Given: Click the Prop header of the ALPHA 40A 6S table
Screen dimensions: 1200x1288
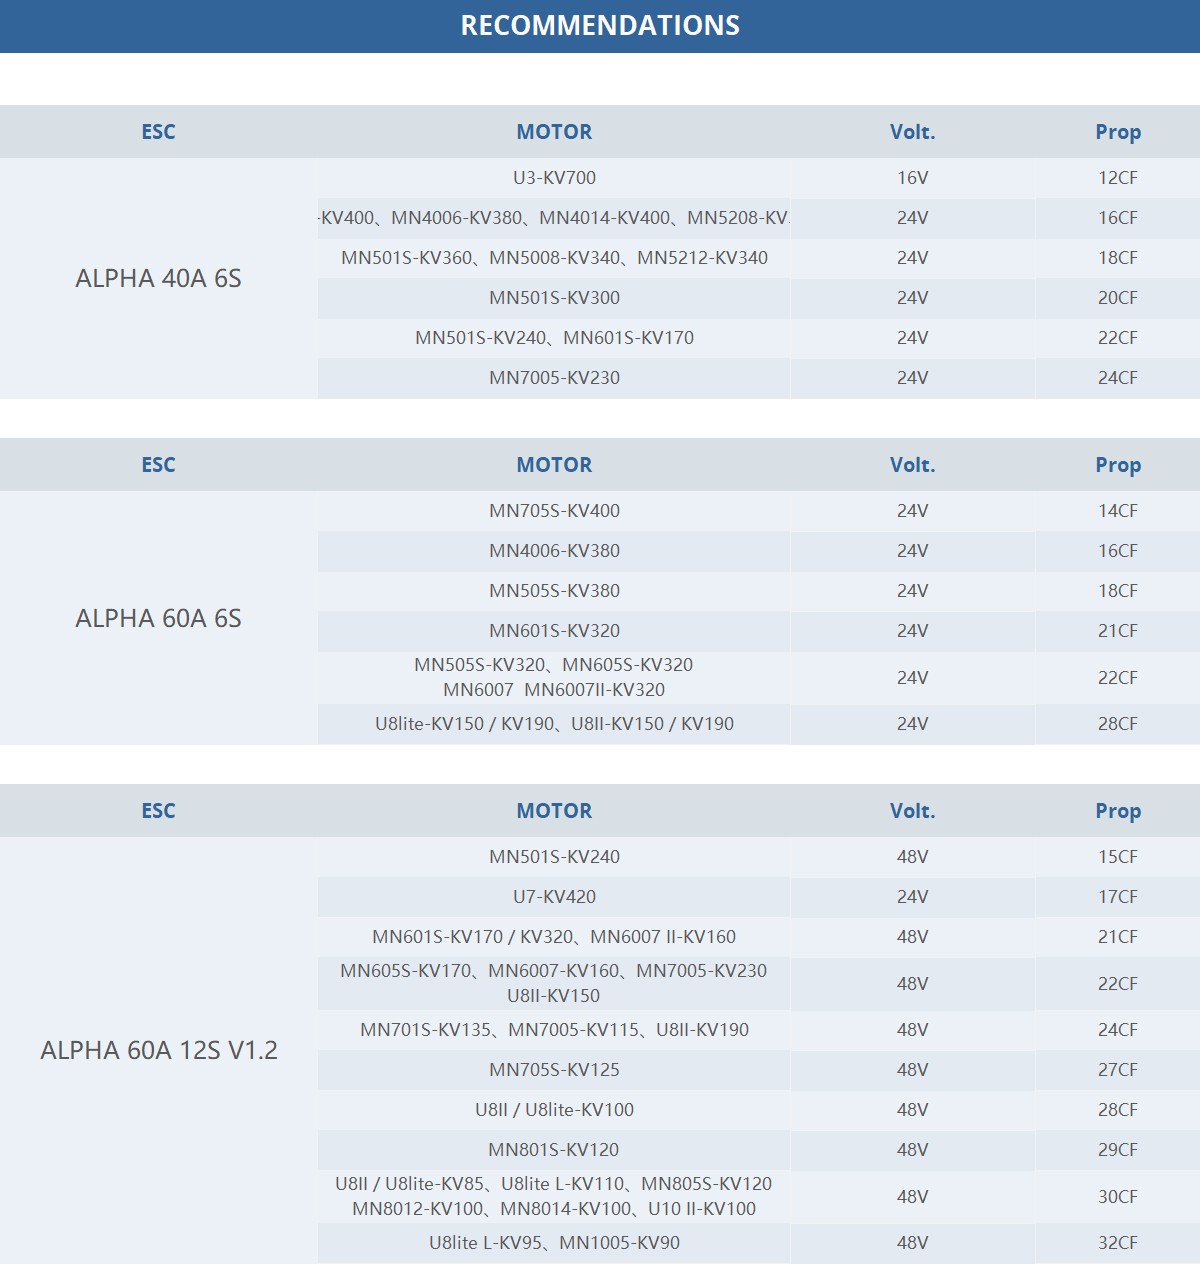Looking at the screenshot, I should click(x=1118, y=132).
